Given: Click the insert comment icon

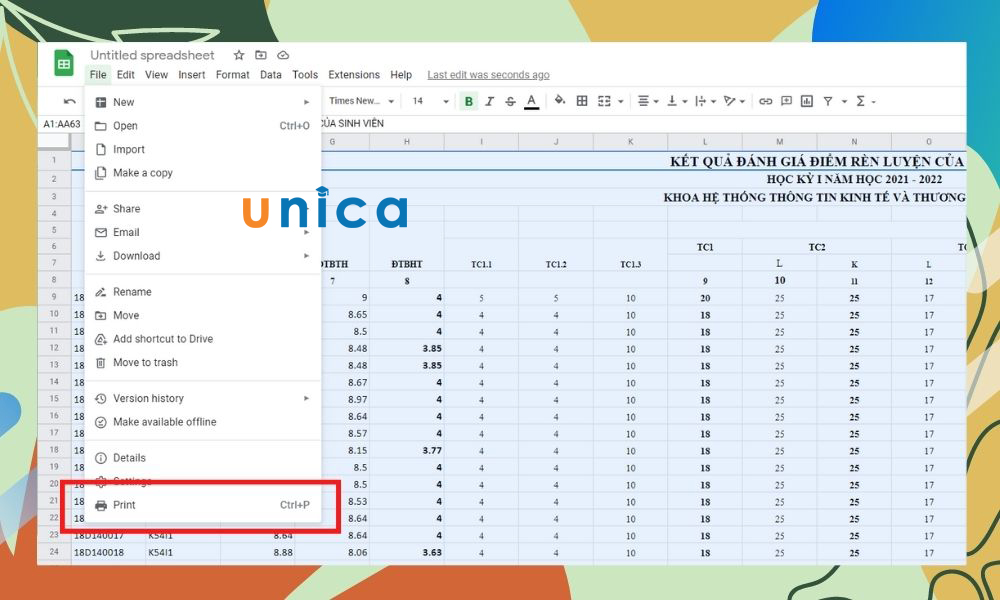Looking at the screenshot, I should tap(786, 101).
